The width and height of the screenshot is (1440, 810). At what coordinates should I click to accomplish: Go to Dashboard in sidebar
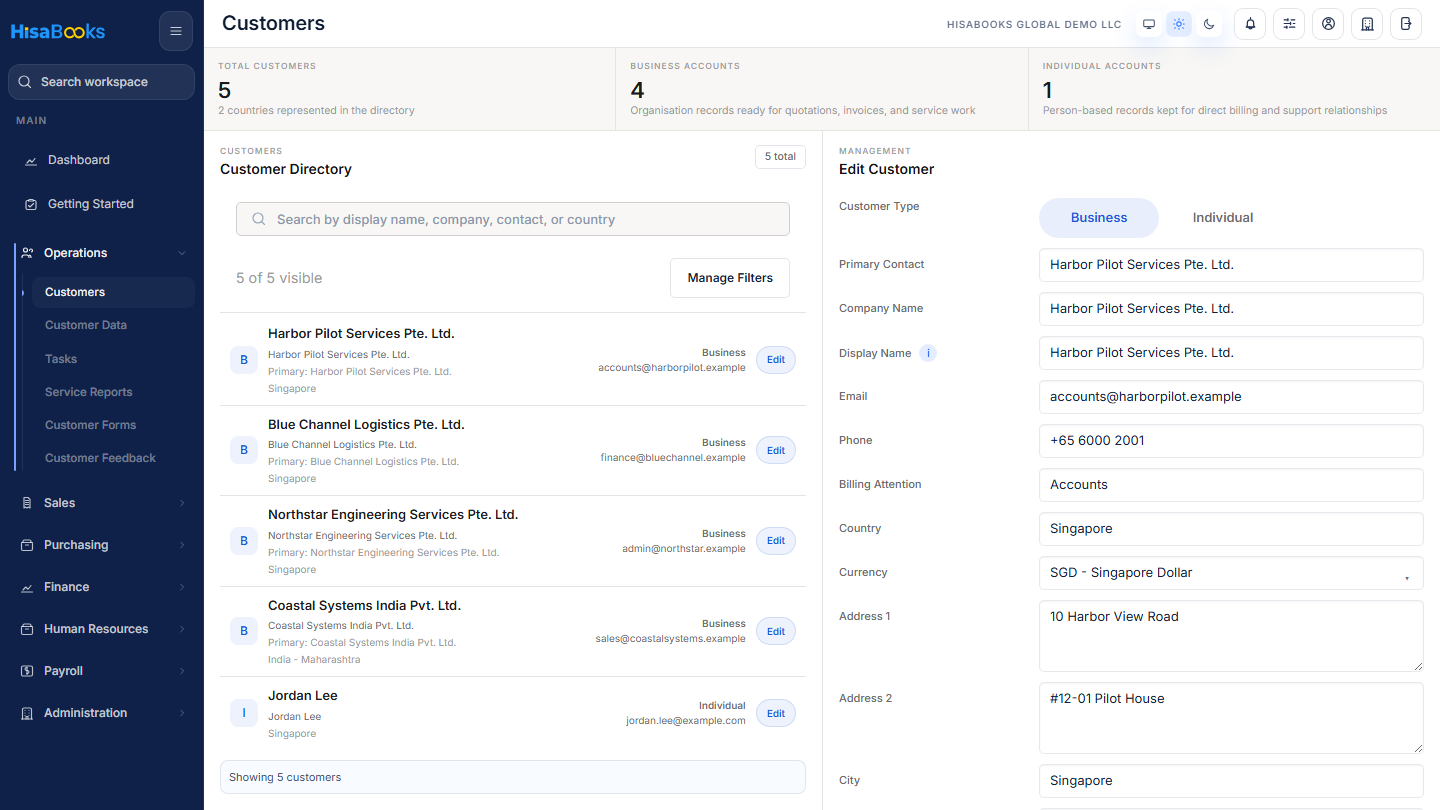click(102, 160)
